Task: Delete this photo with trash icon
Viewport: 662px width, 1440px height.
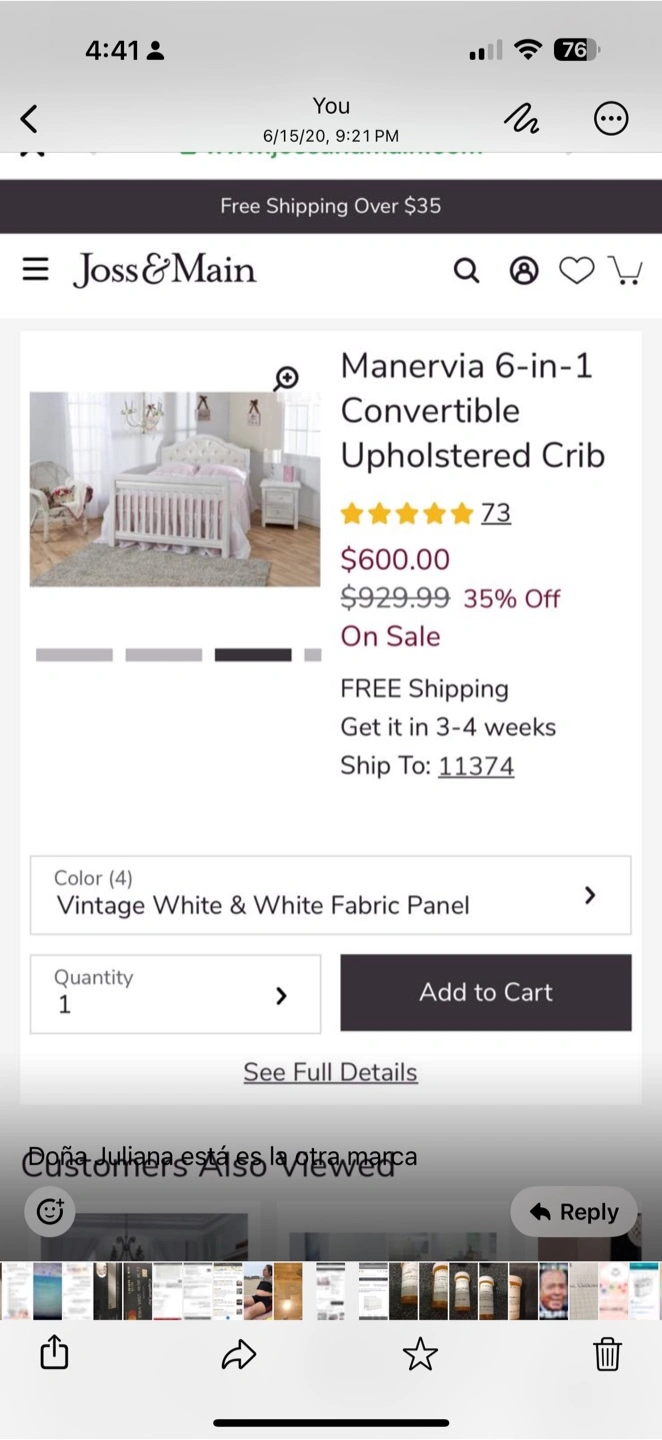Action: coord(607,1354)
